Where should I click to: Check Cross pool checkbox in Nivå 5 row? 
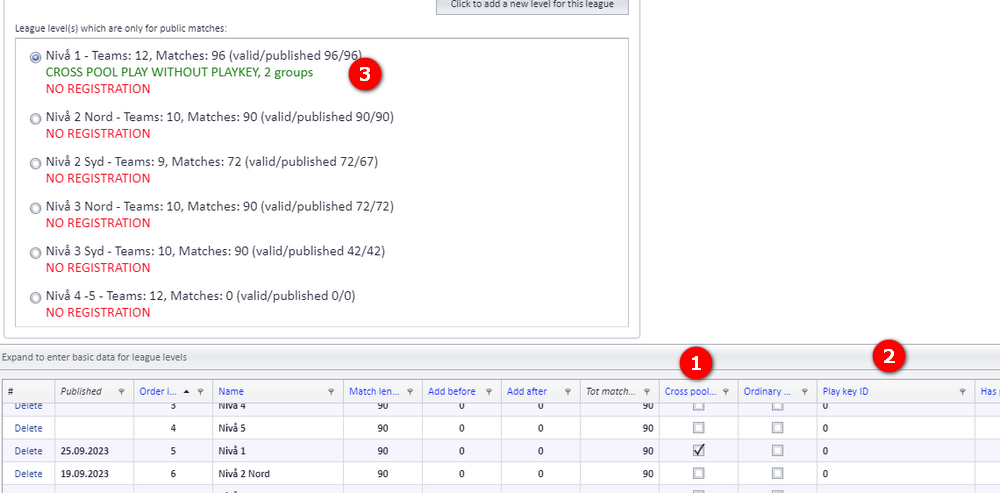(699, 427)
